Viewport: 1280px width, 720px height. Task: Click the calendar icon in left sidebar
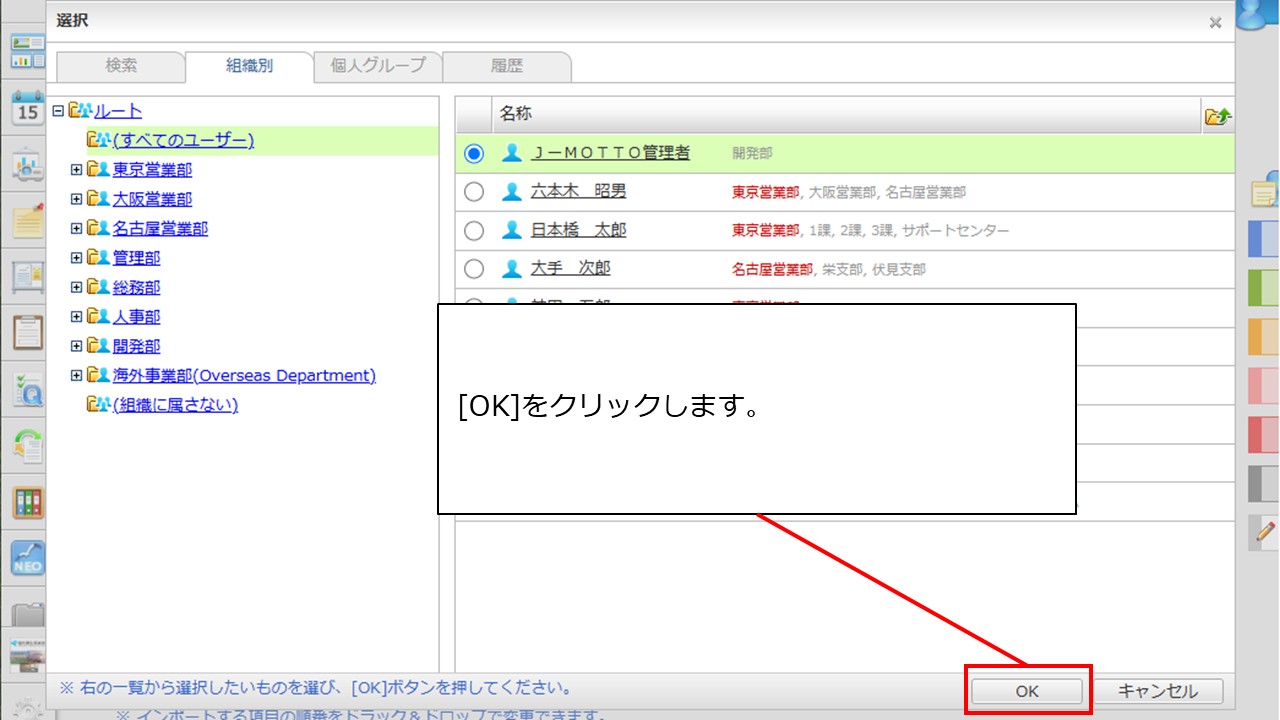[x=27, y=108]
